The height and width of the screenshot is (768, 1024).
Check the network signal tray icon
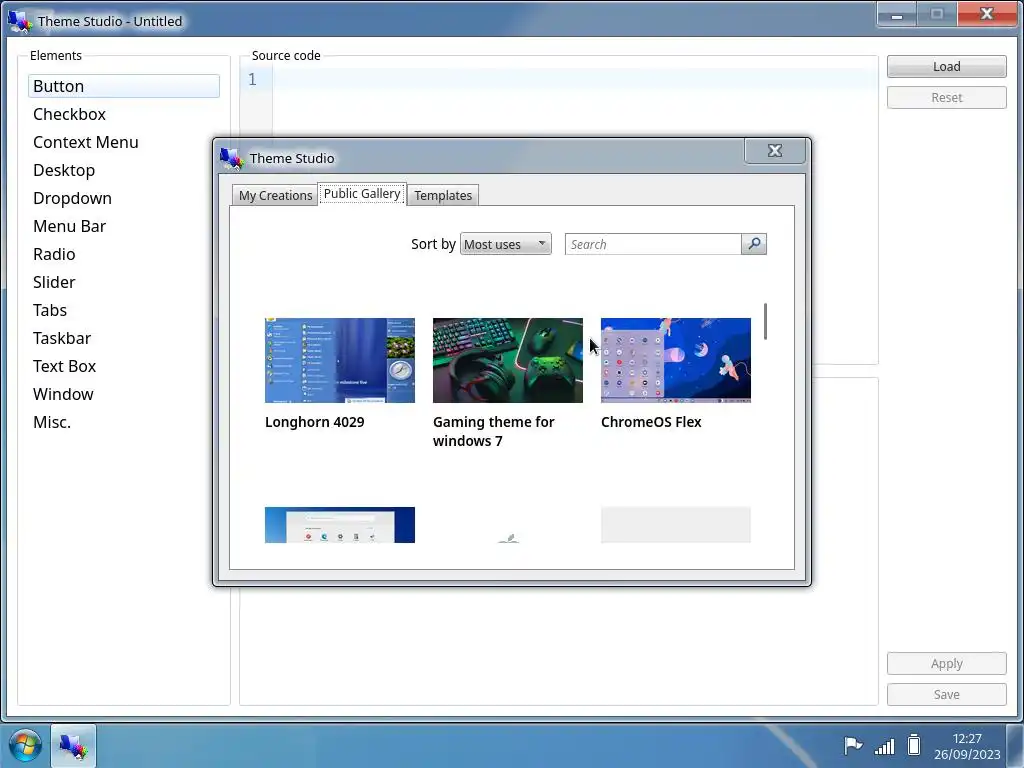tap(884, 745)
